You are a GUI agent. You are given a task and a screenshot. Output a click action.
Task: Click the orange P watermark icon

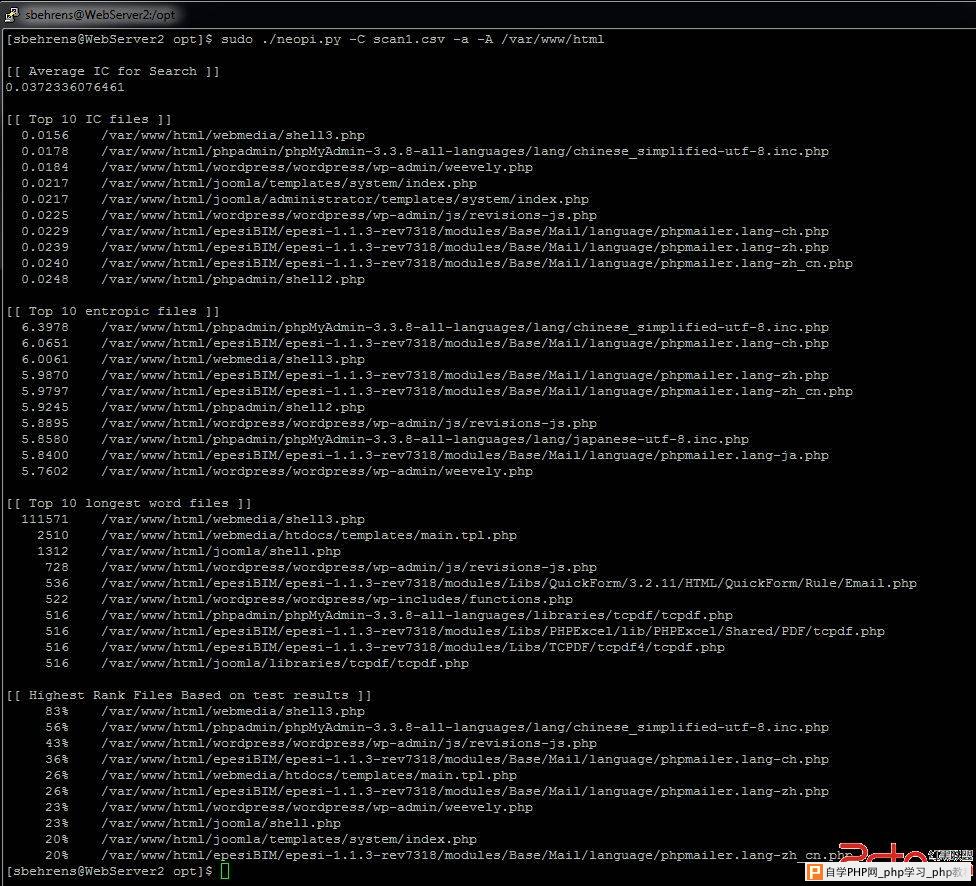pos(816,872)
